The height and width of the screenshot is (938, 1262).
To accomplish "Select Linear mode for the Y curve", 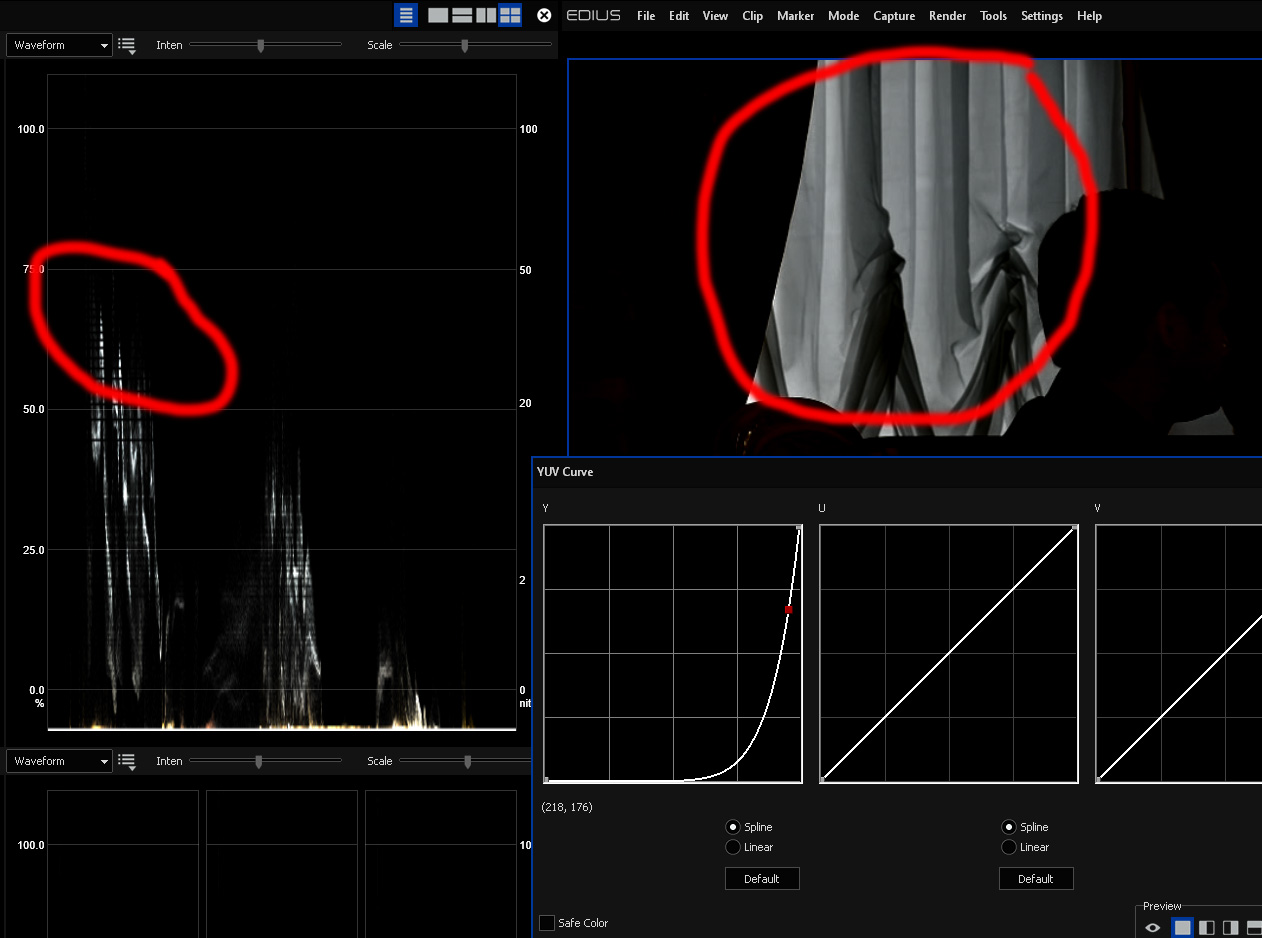I will [x=733, y=847].
